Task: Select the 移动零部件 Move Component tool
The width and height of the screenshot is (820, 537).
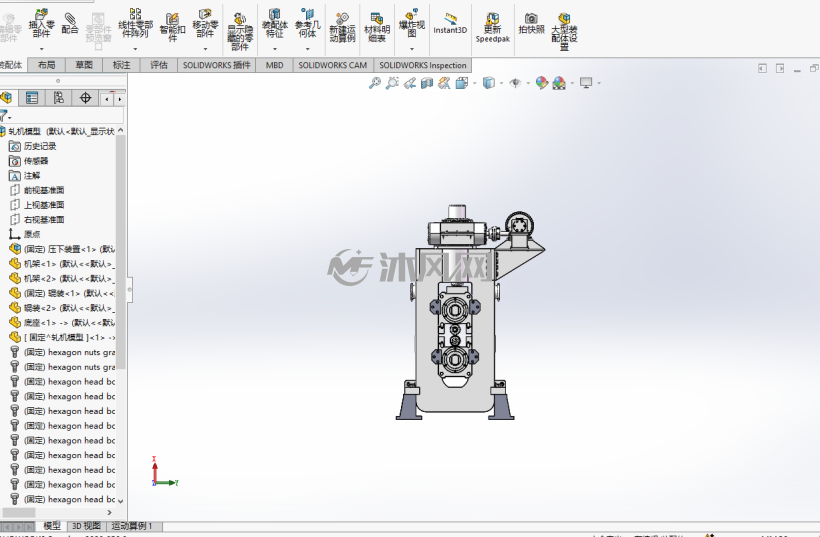Action: pos(205,23)
